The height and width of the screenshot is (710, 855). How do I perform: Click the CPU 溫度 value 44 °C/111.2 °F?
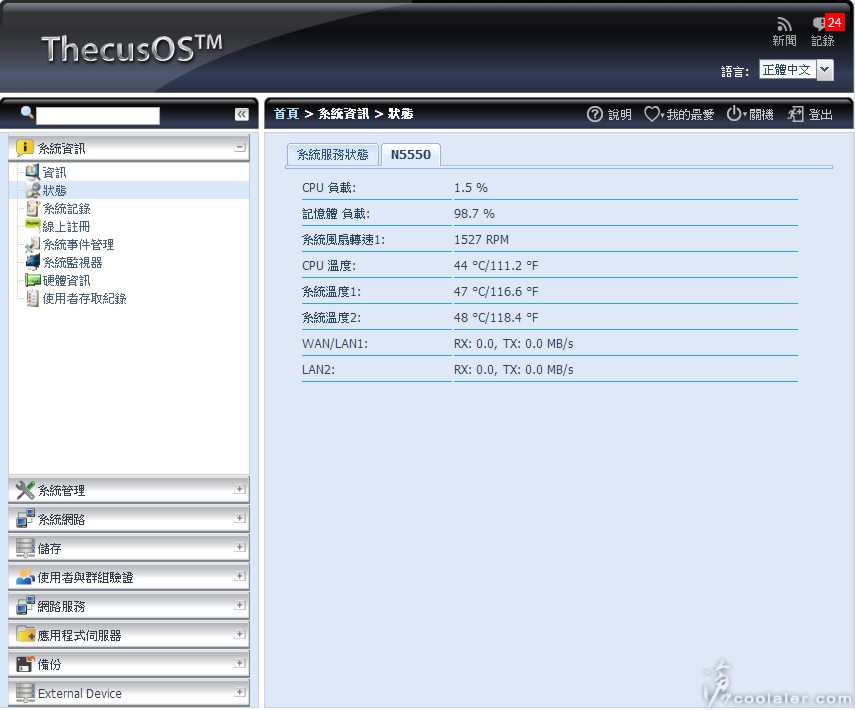click(496, 266)
